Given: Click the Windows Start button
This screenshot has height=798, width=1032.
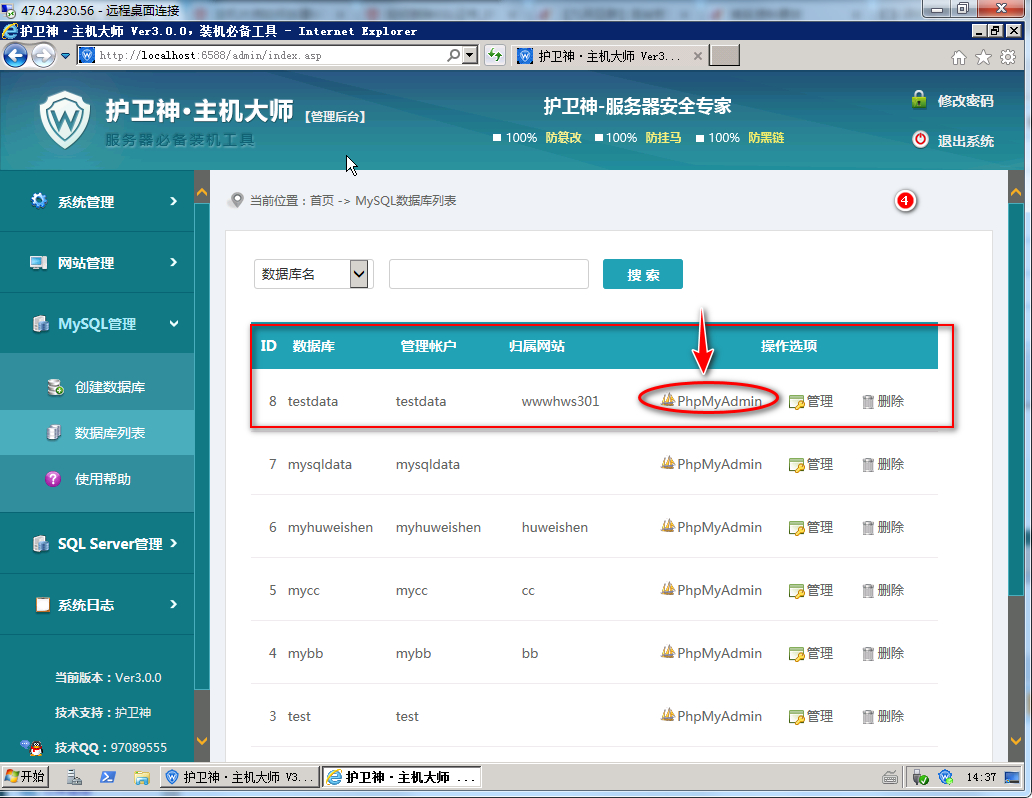Looking at the screenshot, I should pyautogui.click(x=26, y=776).
